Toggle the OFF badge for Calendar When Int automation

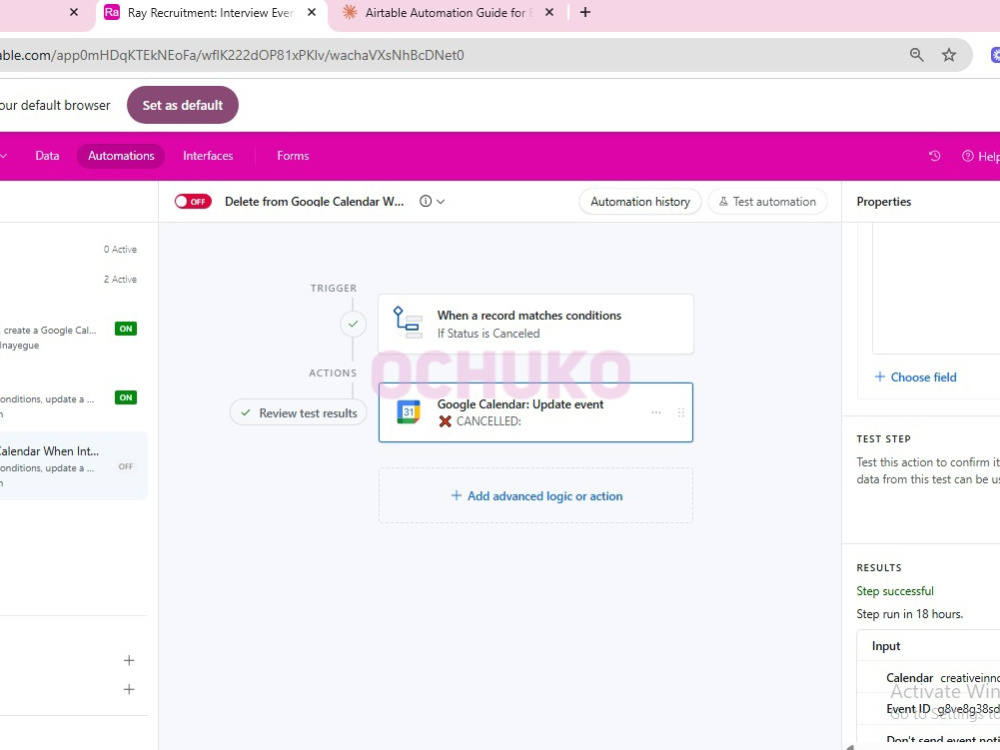(x=126, y=466)
